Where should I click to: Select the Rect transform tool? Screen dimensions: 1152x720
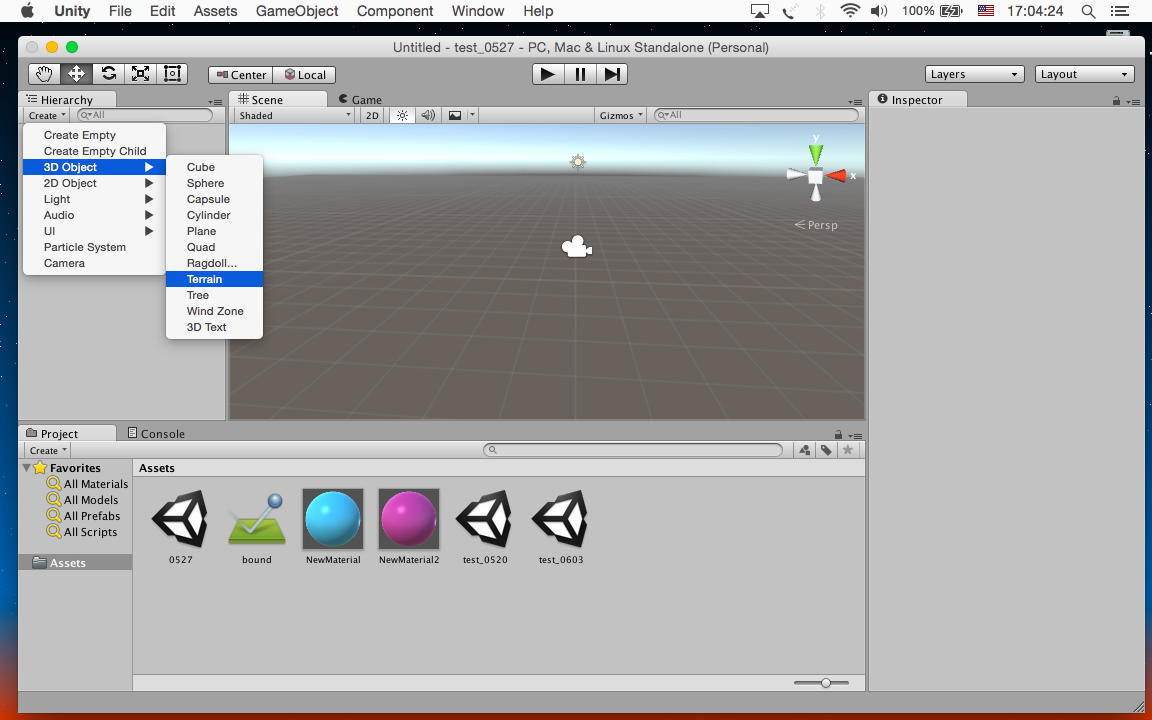click(x=172, y=74)
